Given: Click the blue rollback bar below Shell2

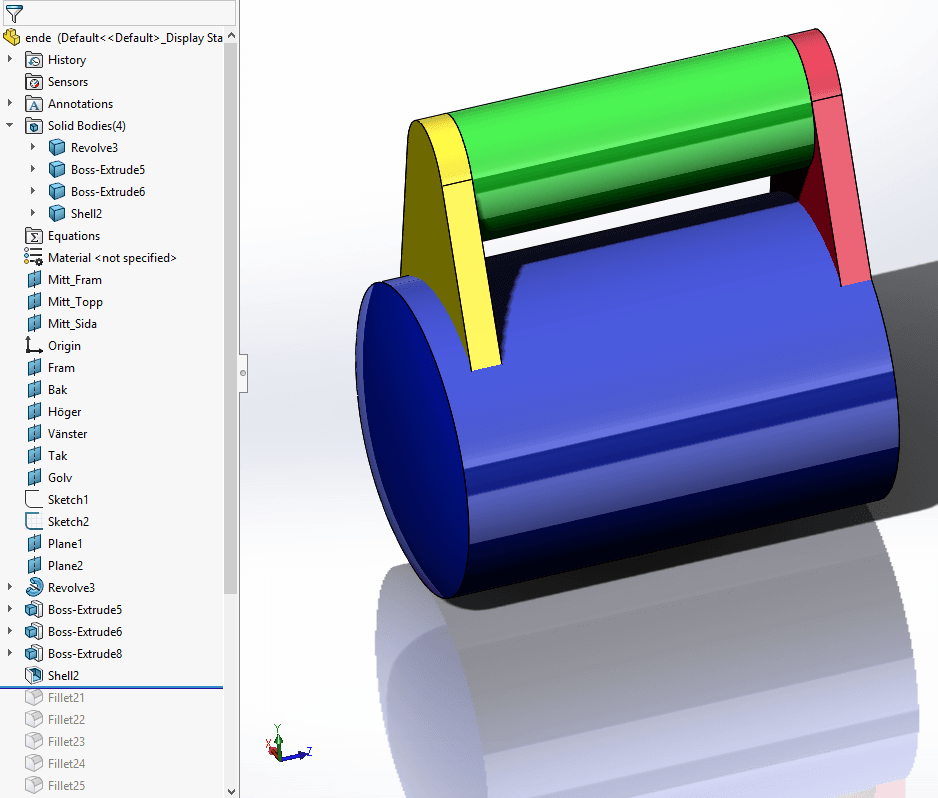Looking at the screenshot, I should [110, 688].
